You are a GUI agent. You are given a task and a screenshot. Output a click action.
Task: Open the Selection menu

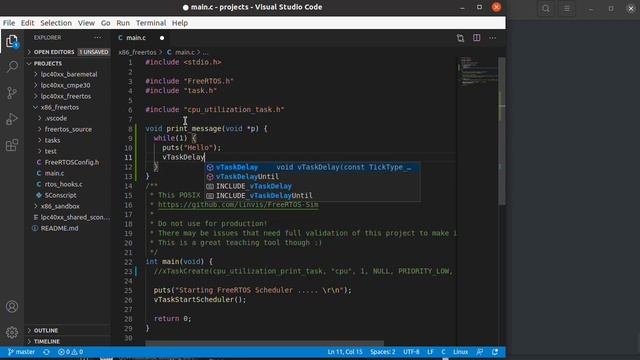point(56,23)
